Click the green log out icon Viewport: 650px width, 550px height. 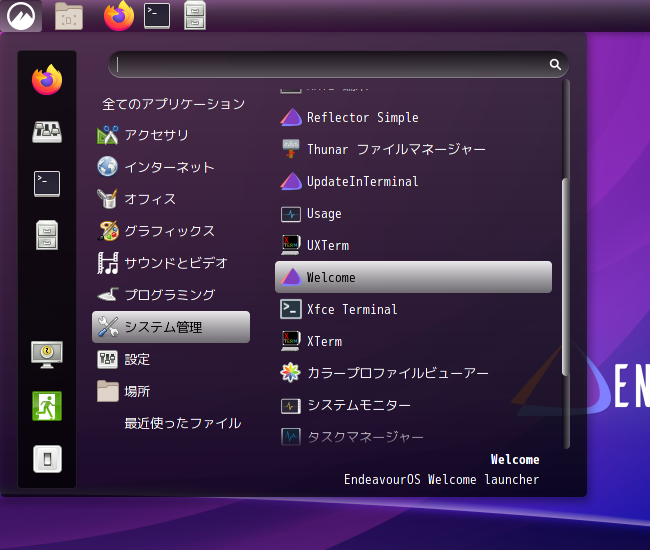coord(47,406)
